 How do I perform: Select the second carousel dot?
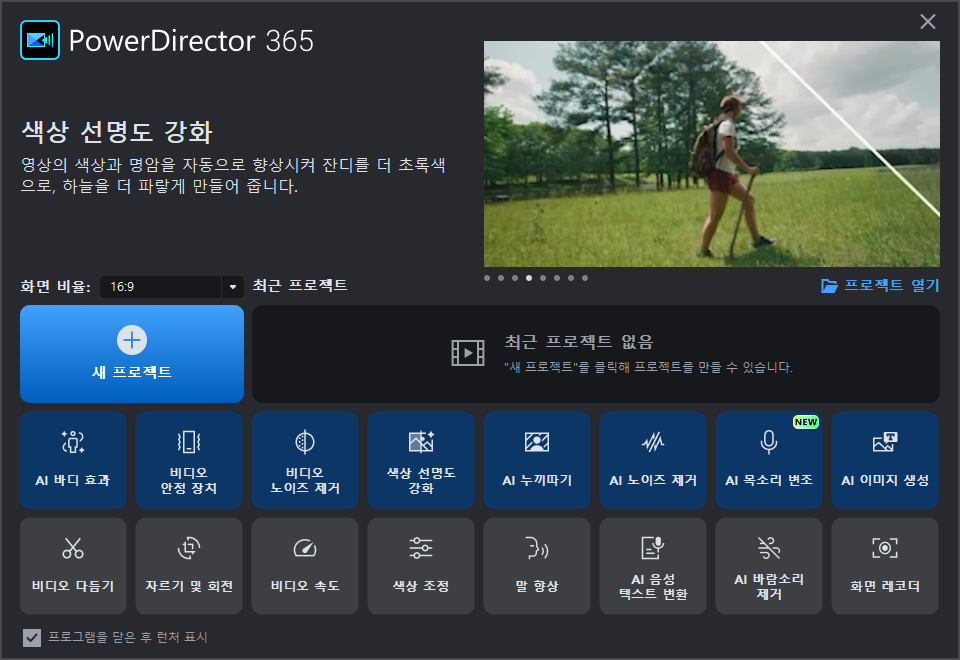pyautogui.click(x=501, y=278)
